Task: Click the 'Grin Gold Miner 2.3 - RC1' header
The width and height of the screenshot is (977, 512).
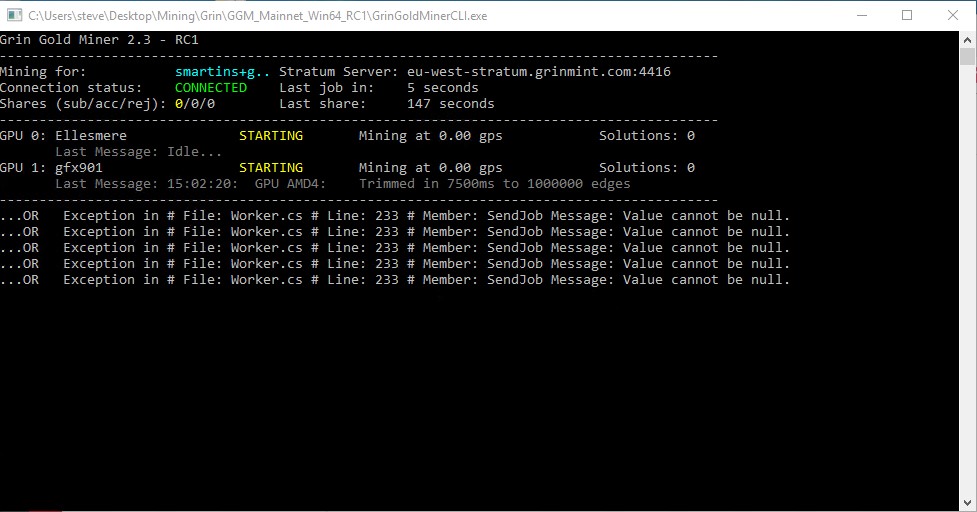Action: pos(99,39)
